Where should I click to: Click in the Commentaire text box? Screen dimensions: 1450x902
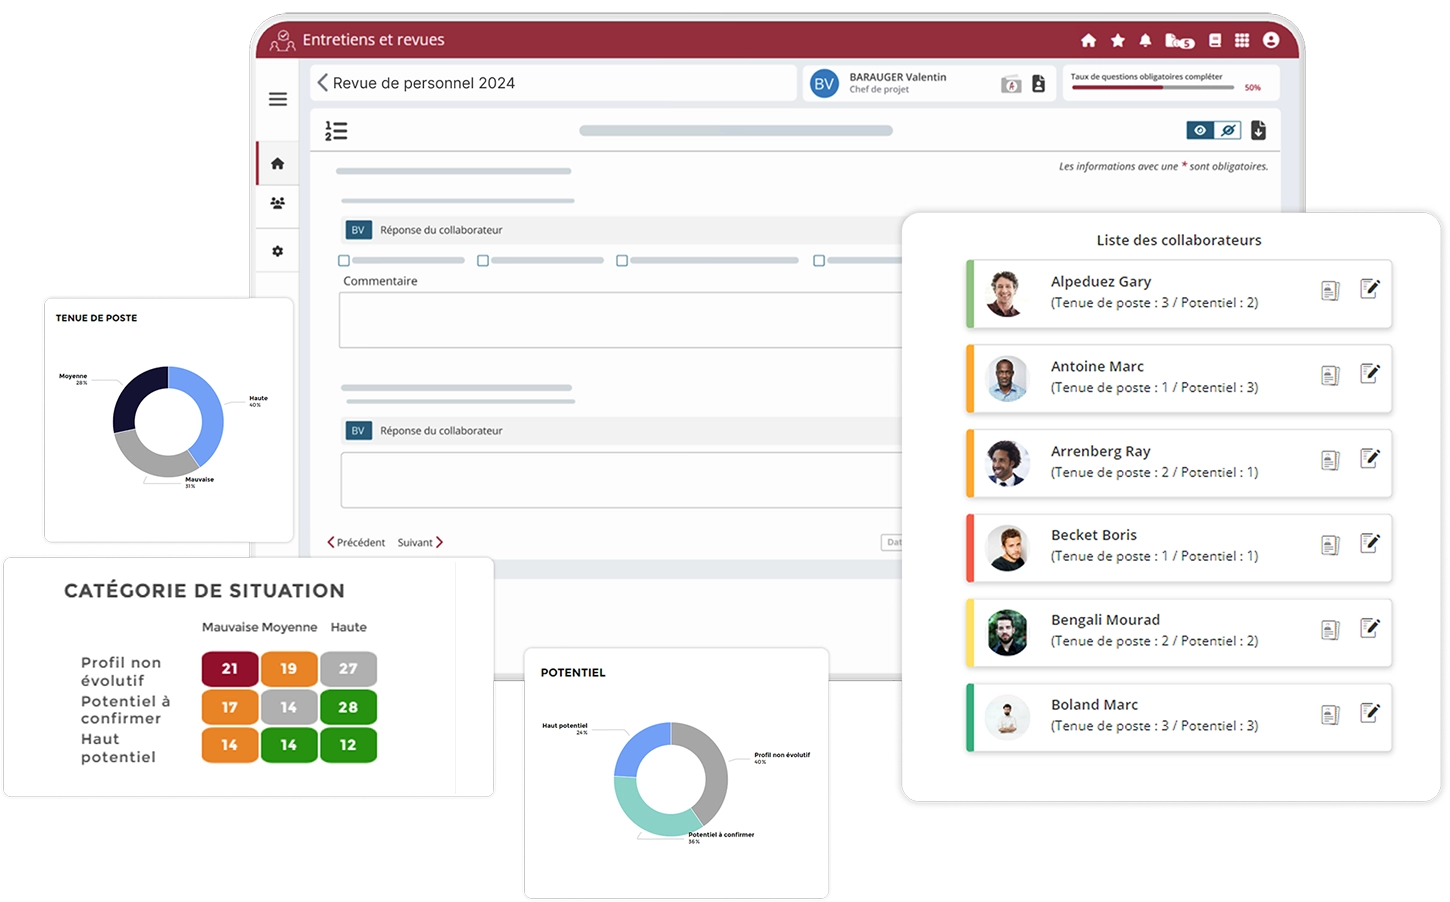620,320
